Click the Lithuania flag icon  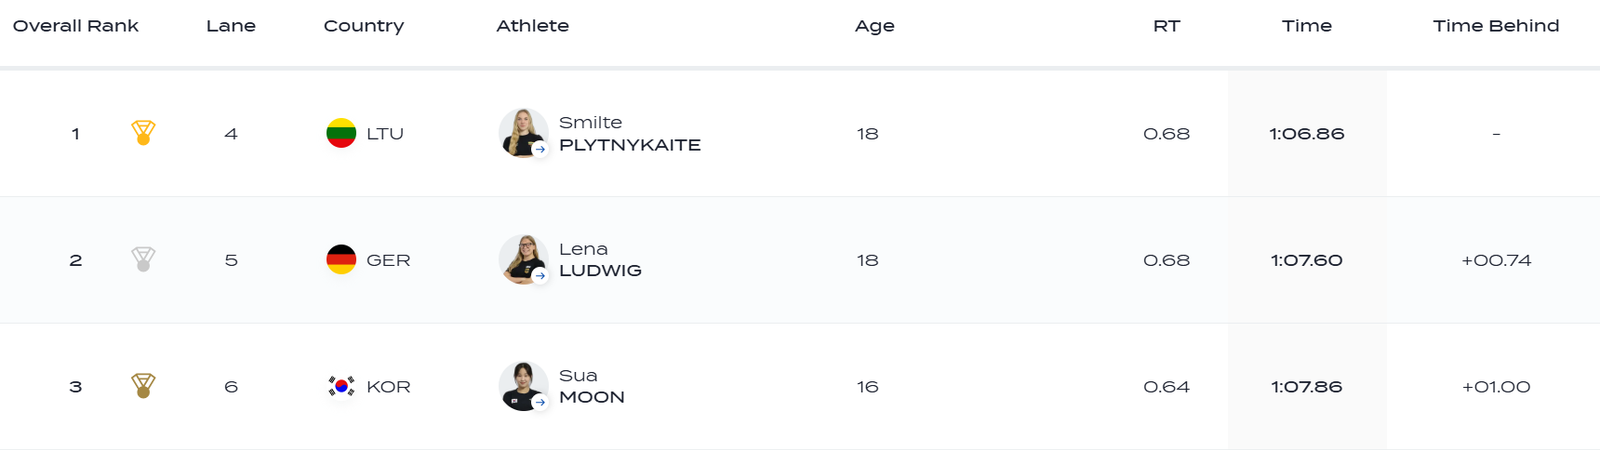coord(341,133)
